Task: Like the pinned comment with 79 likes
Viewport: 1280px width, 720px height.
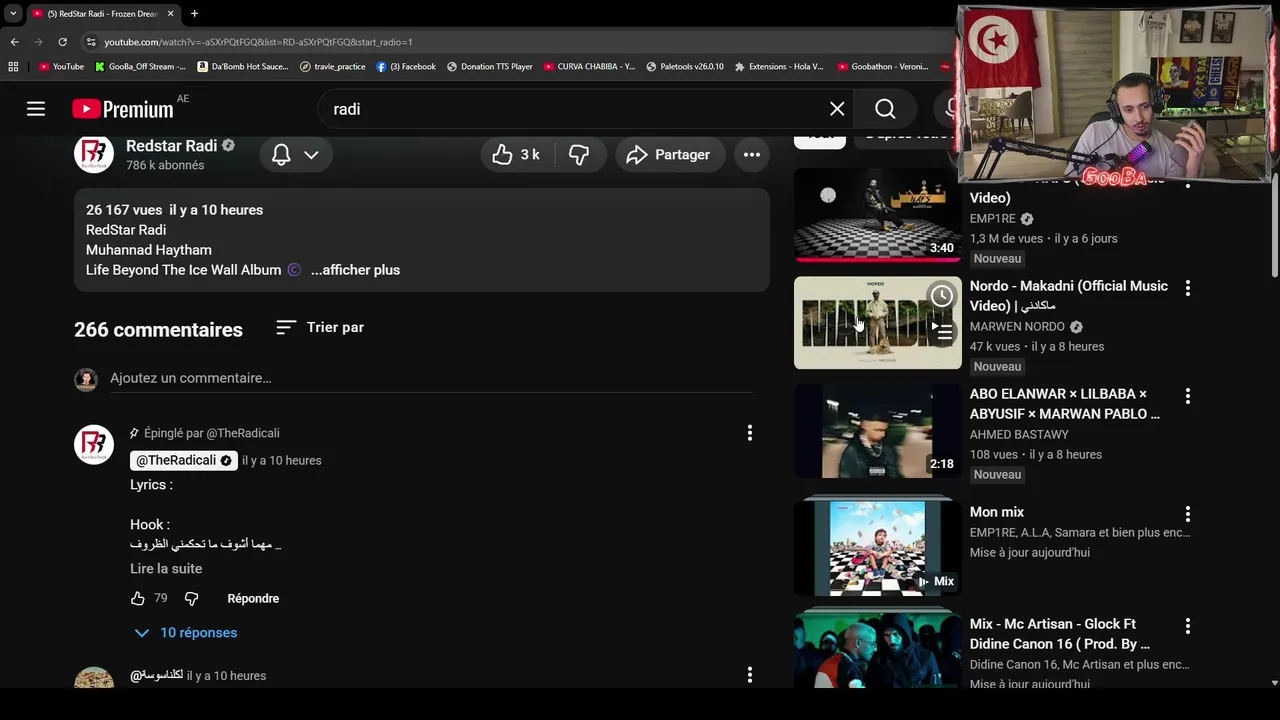Action: click(x=138, y=598)
